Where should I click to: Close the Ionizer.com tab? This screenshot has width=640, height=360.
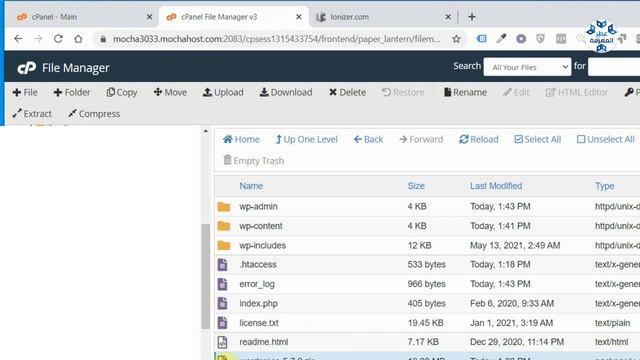pyautogui.click(x=448, y=17)
